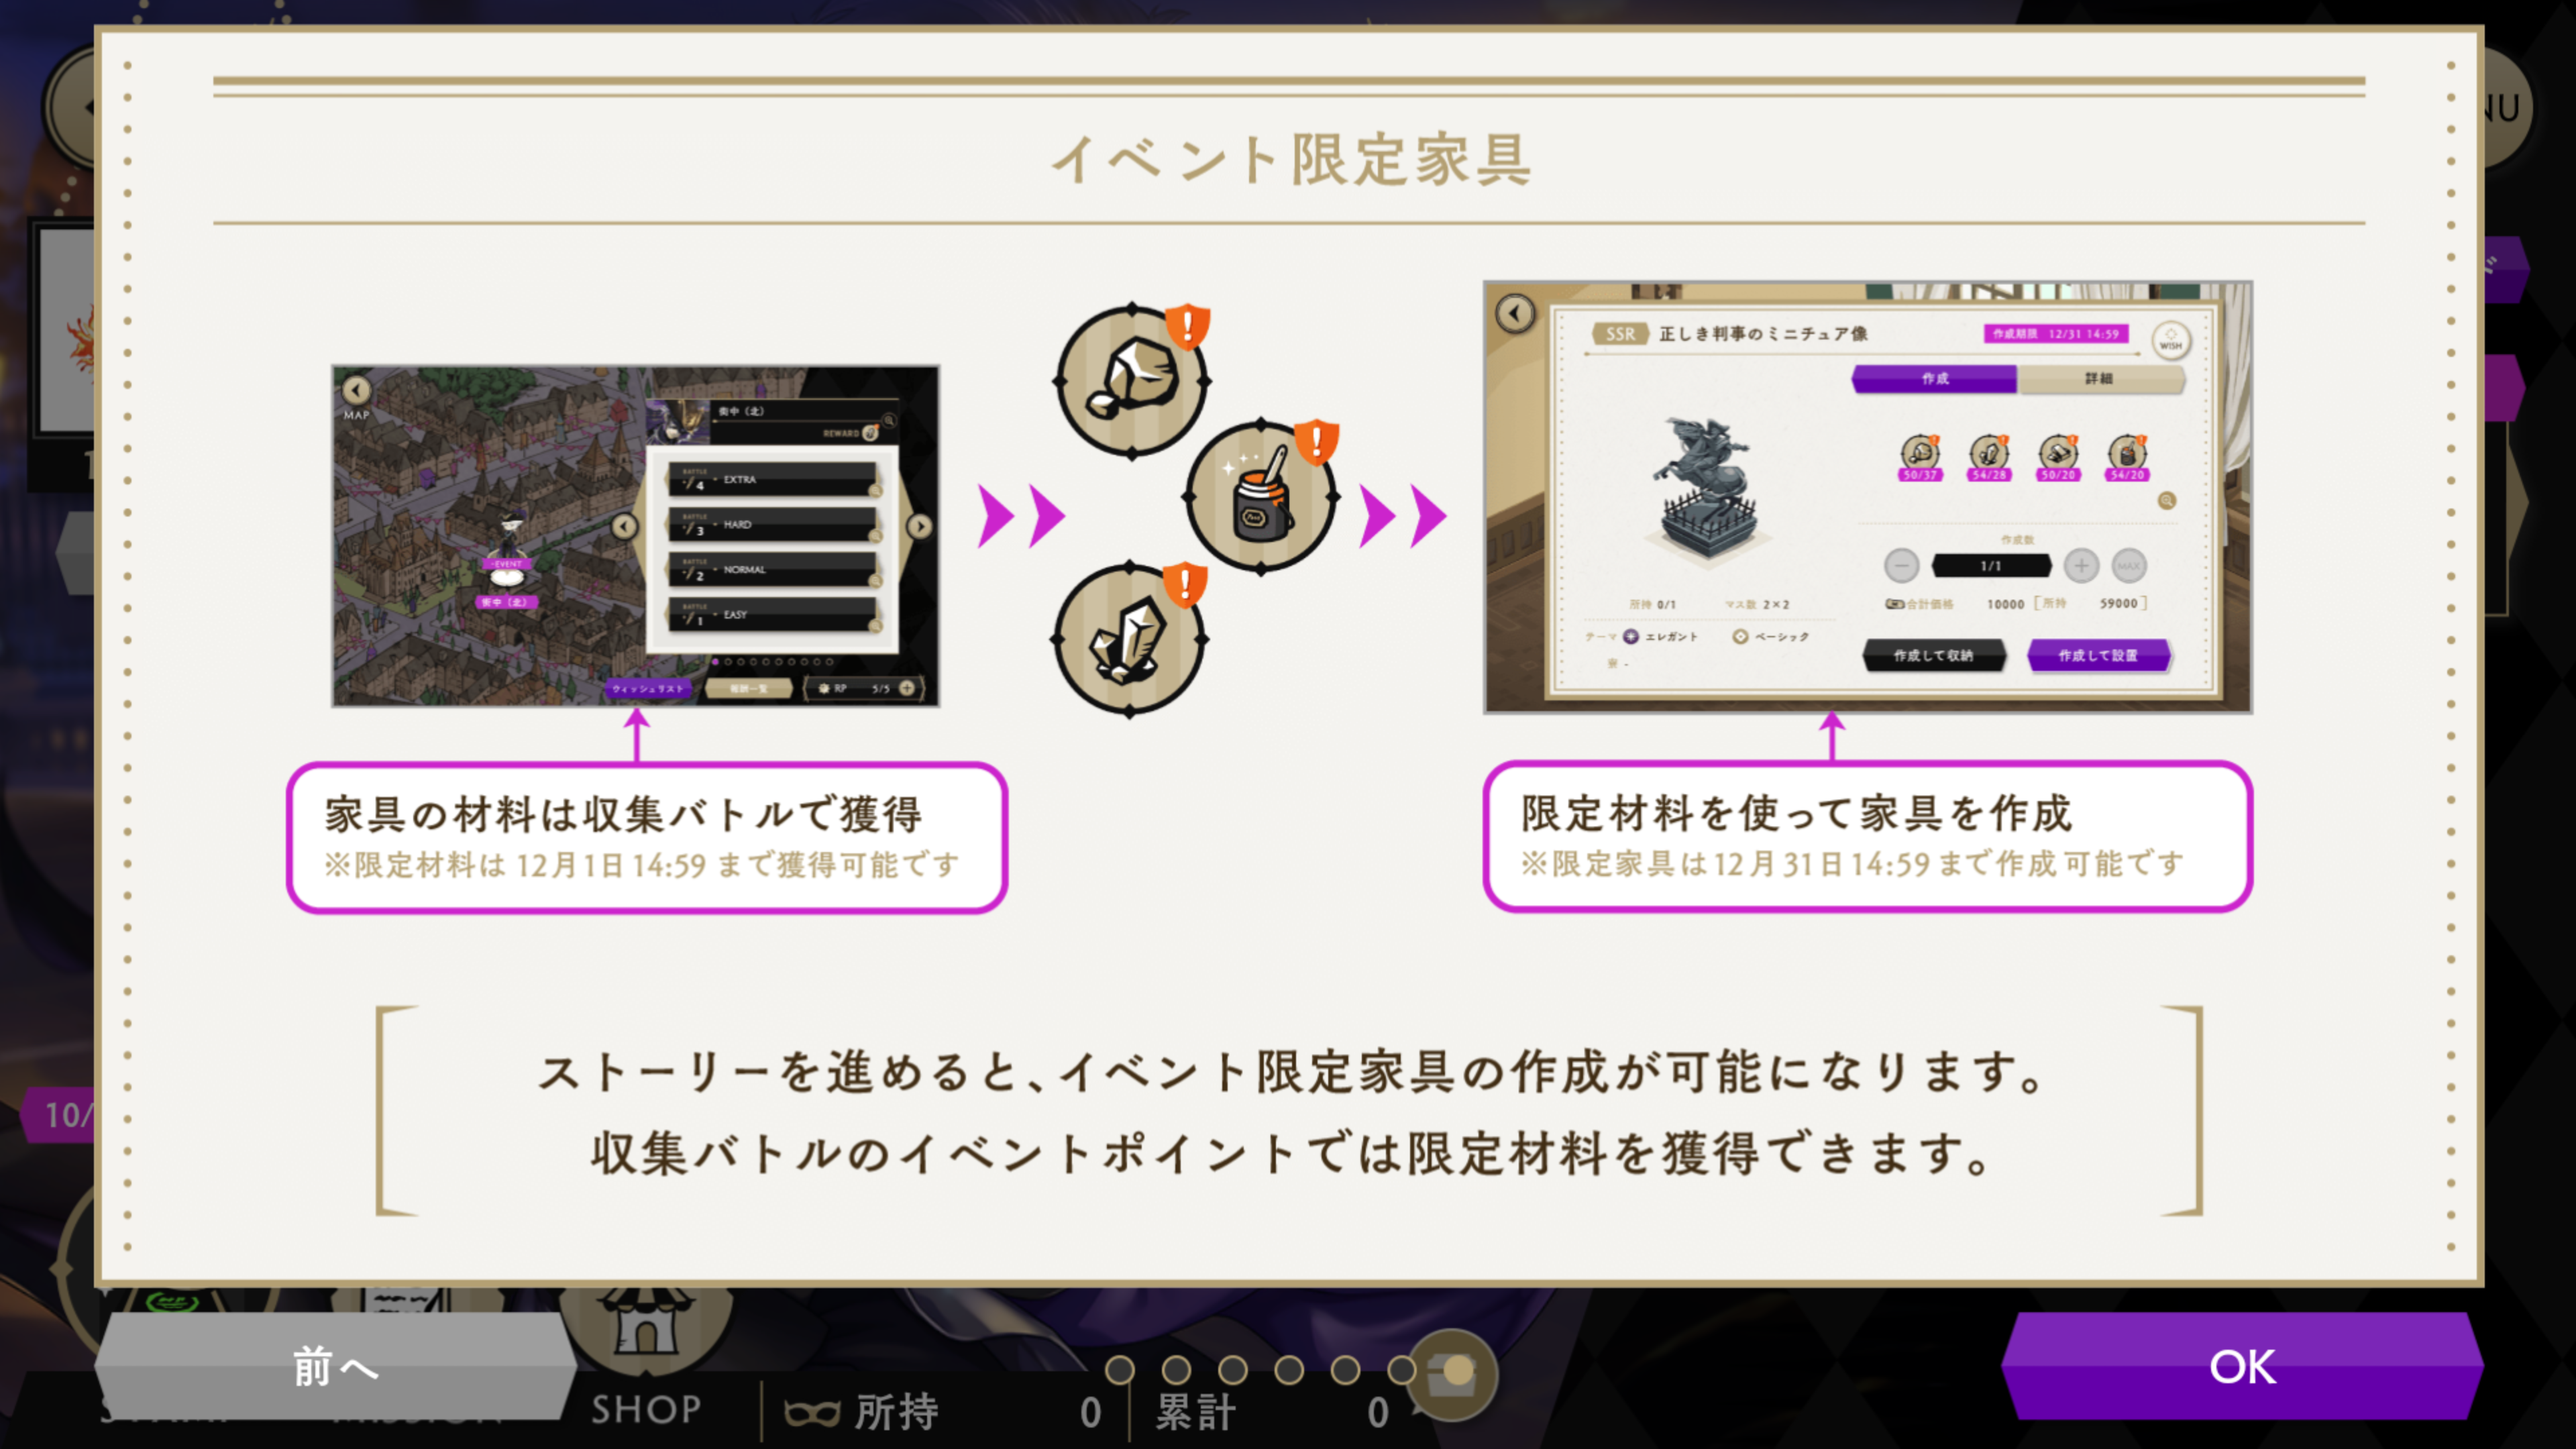
Task: Click the plus stepper for craft quantity
Action: coord(2081,566)
